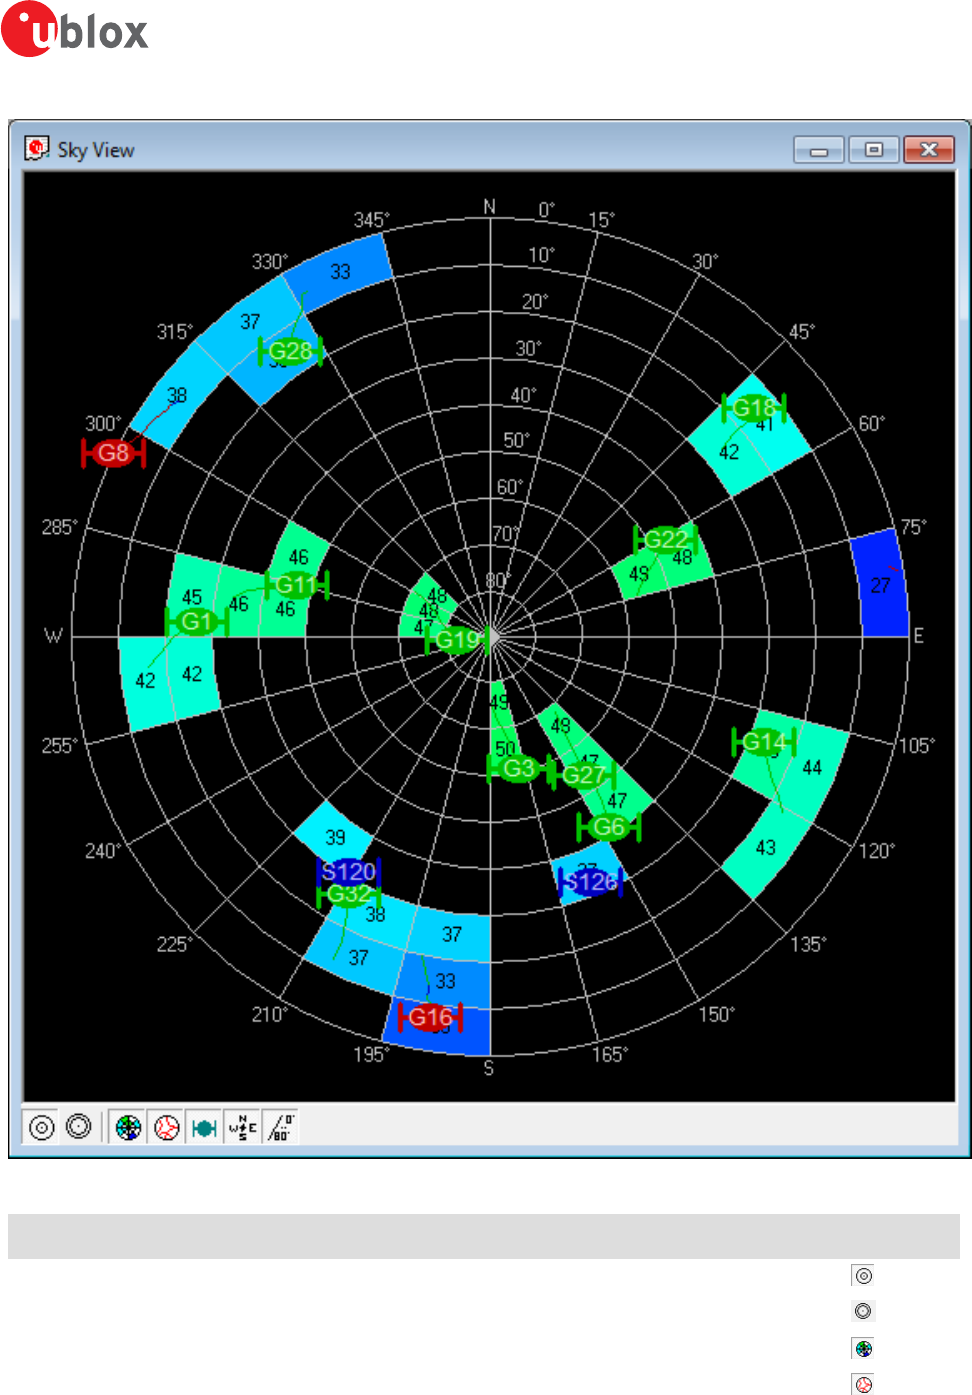Click the 150° azimuth label
The image size is (972, 1395).
(x=716, y=1015)
